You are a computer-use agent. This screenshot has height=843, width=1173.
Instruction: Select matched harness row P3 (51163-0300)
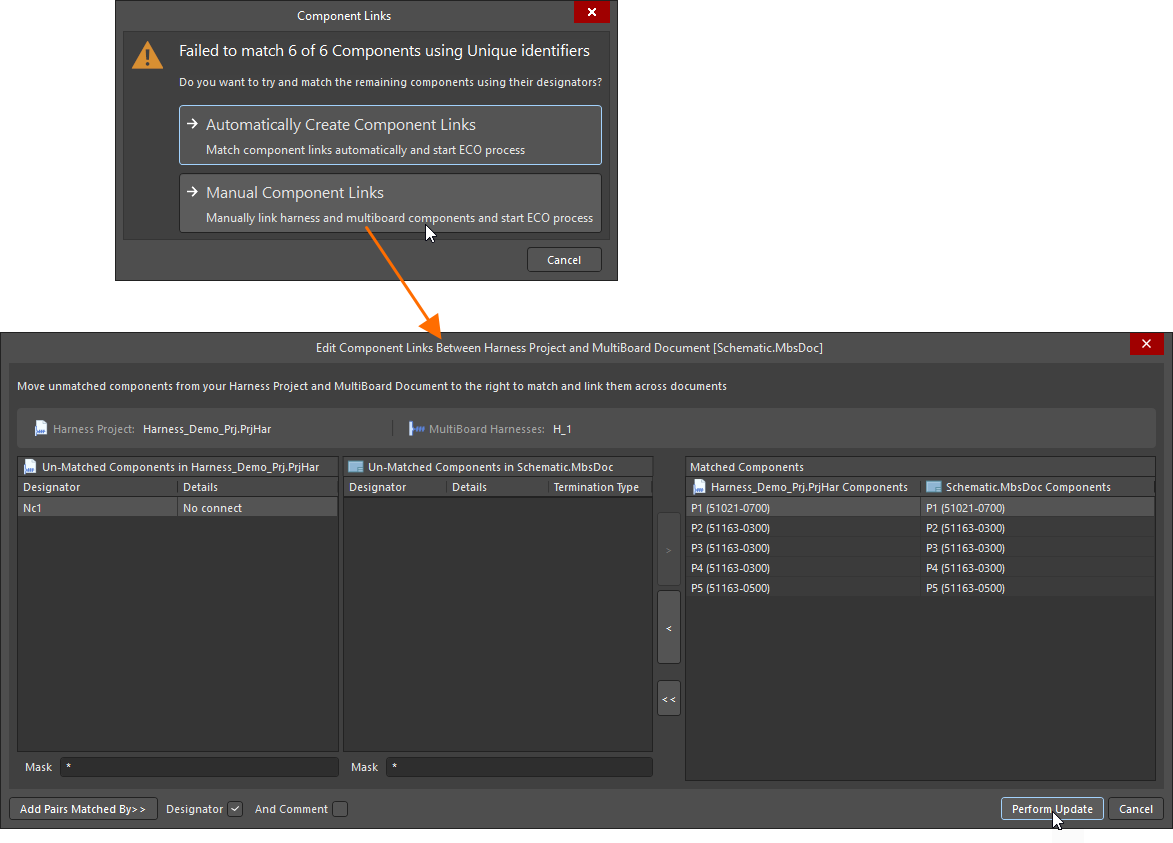tap(803, 548)
